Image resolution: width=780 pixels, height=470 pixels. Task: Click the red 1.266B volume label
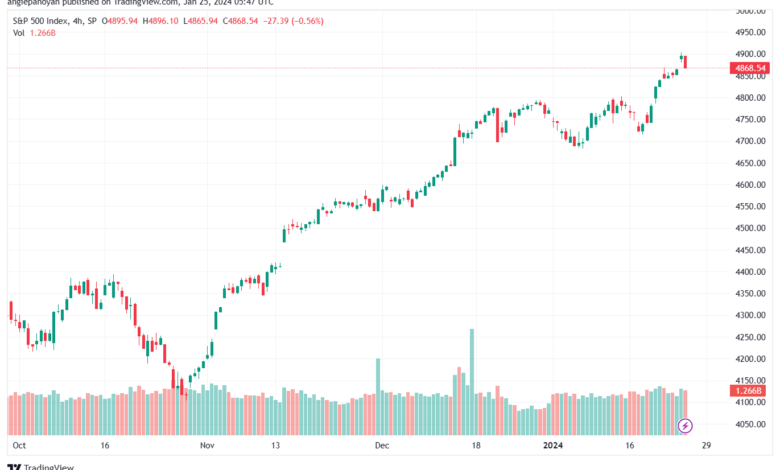coord(748,390)
